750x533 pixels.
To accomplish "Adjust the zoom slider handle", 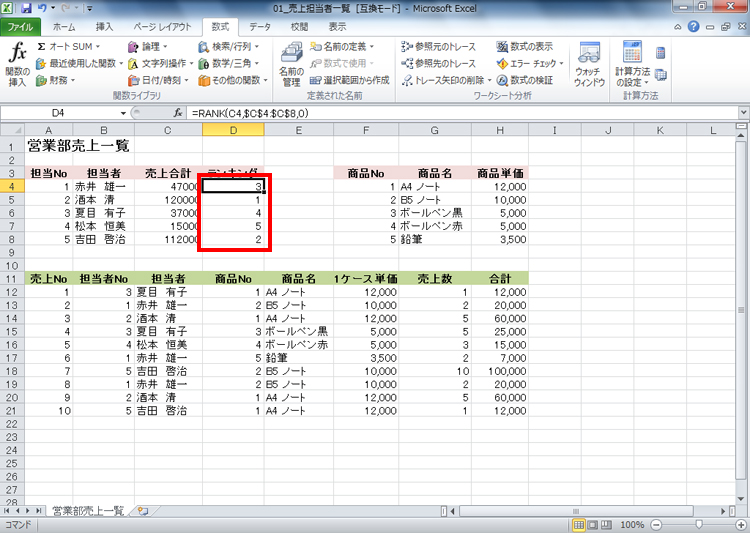I will [699, 525].
